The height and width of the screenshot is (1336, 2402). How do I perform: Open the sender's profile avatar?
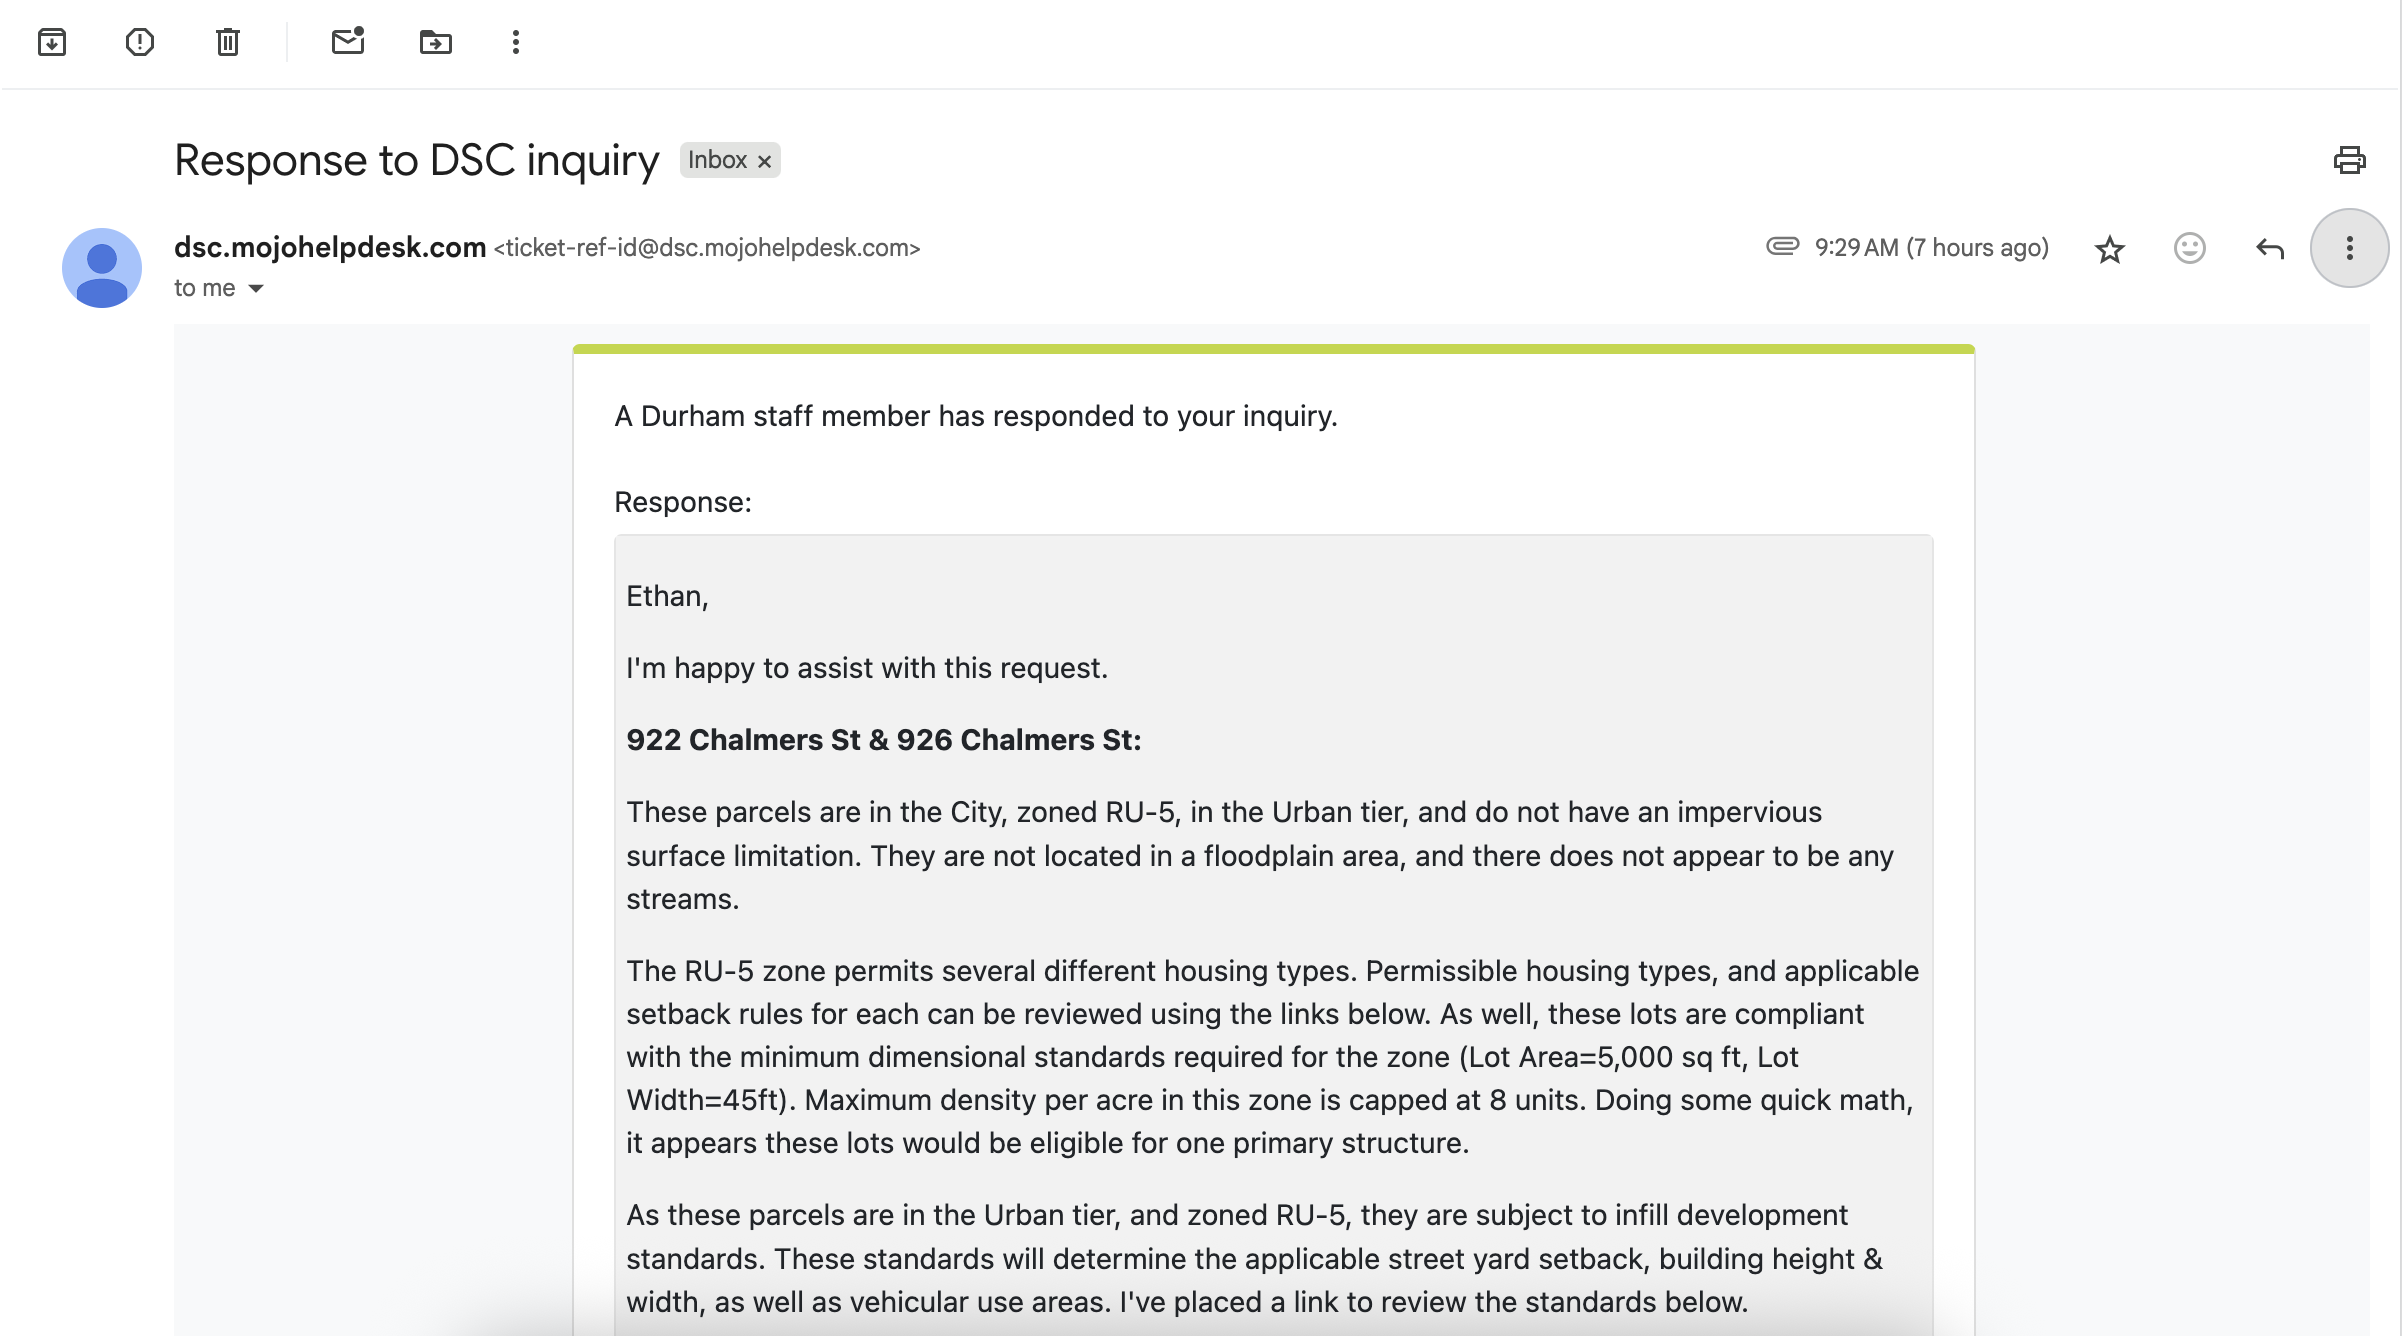click(102, 268)
